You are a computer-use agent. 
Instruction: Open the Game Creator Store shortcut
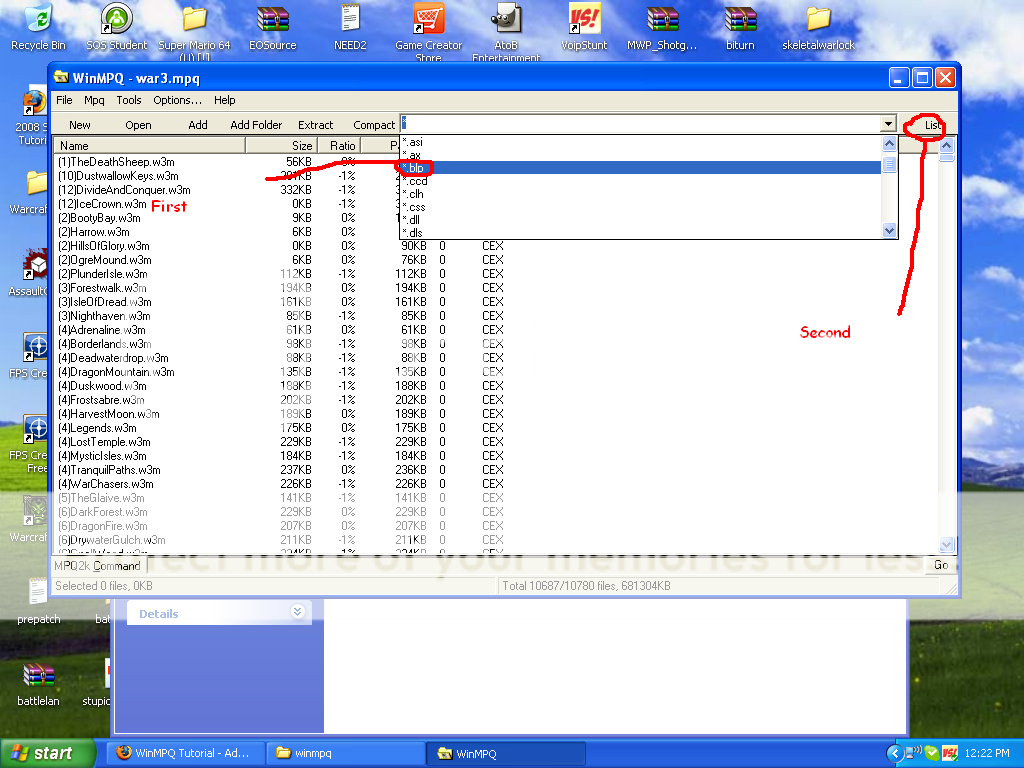coord(428,20)
